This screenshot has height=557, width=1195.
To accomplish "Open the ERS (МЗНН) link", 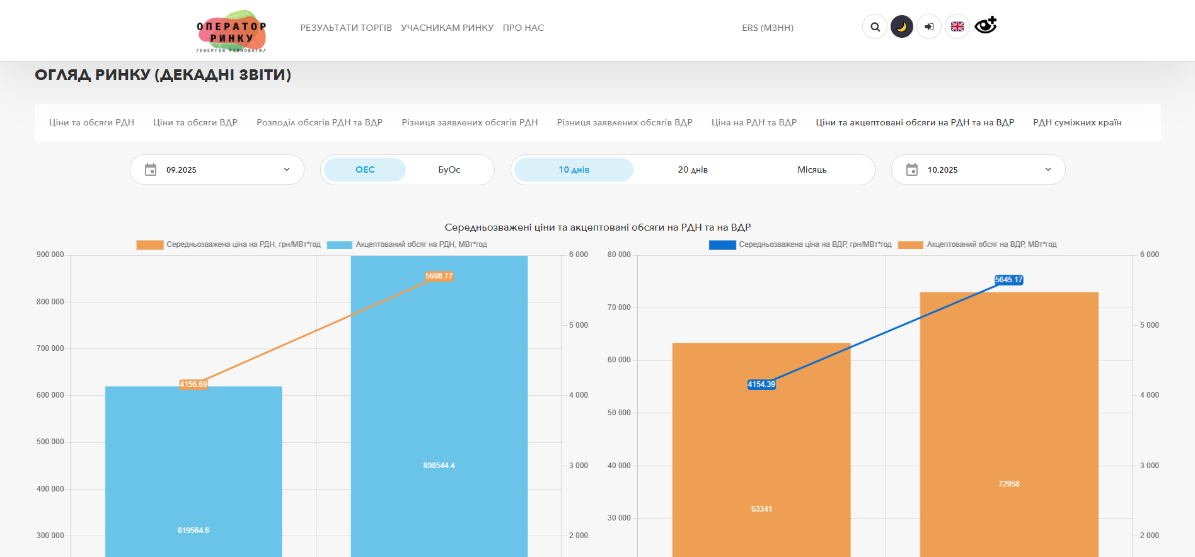I will (767, 28).
